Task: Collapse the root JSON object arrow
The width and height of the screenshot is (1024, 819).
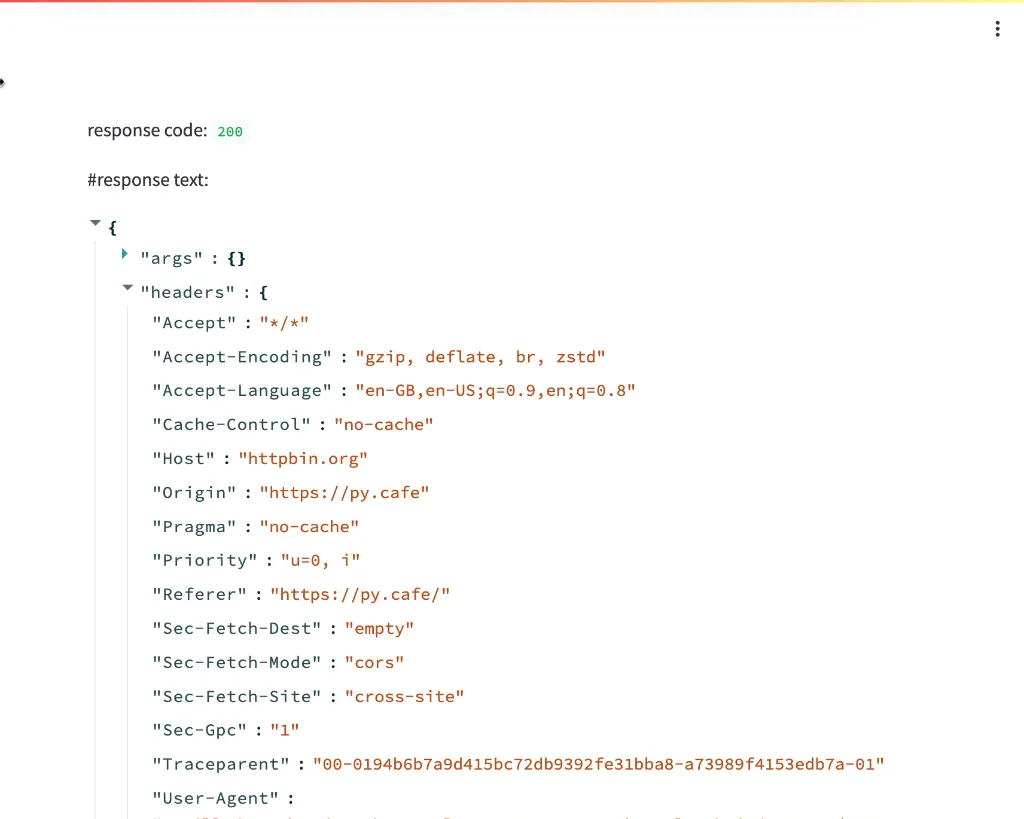Action: (x=96, y=224)
